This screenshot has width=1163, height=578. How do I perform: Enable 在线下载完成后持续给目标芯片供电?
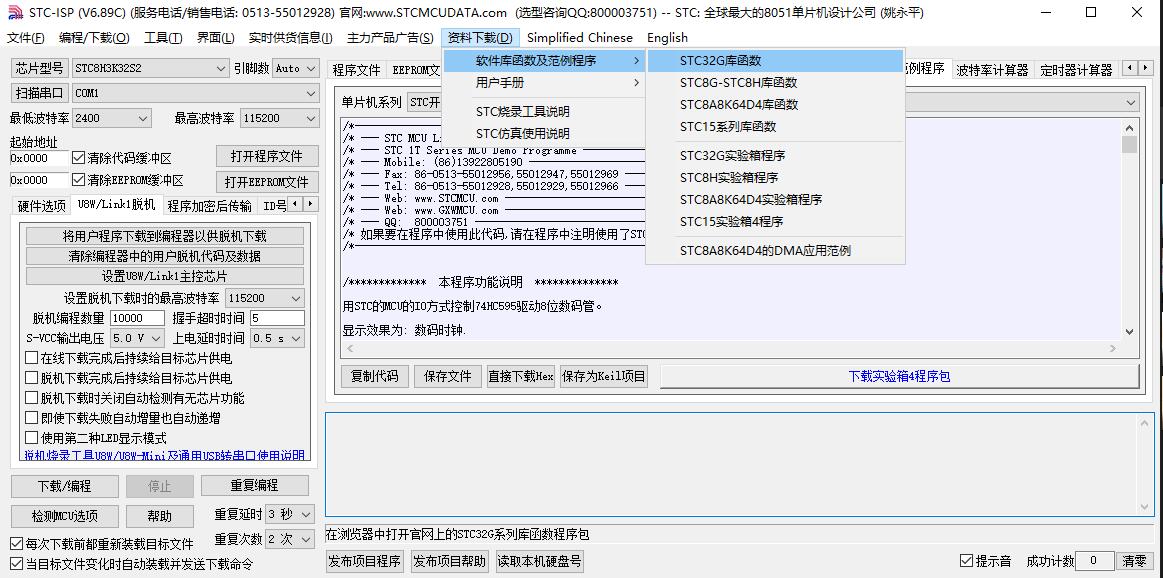tap(31, 358)
